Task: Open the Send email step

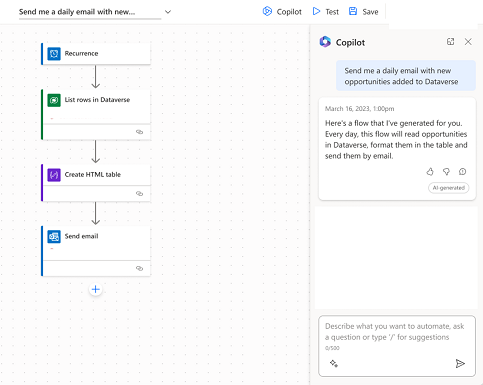Action: 96,251
